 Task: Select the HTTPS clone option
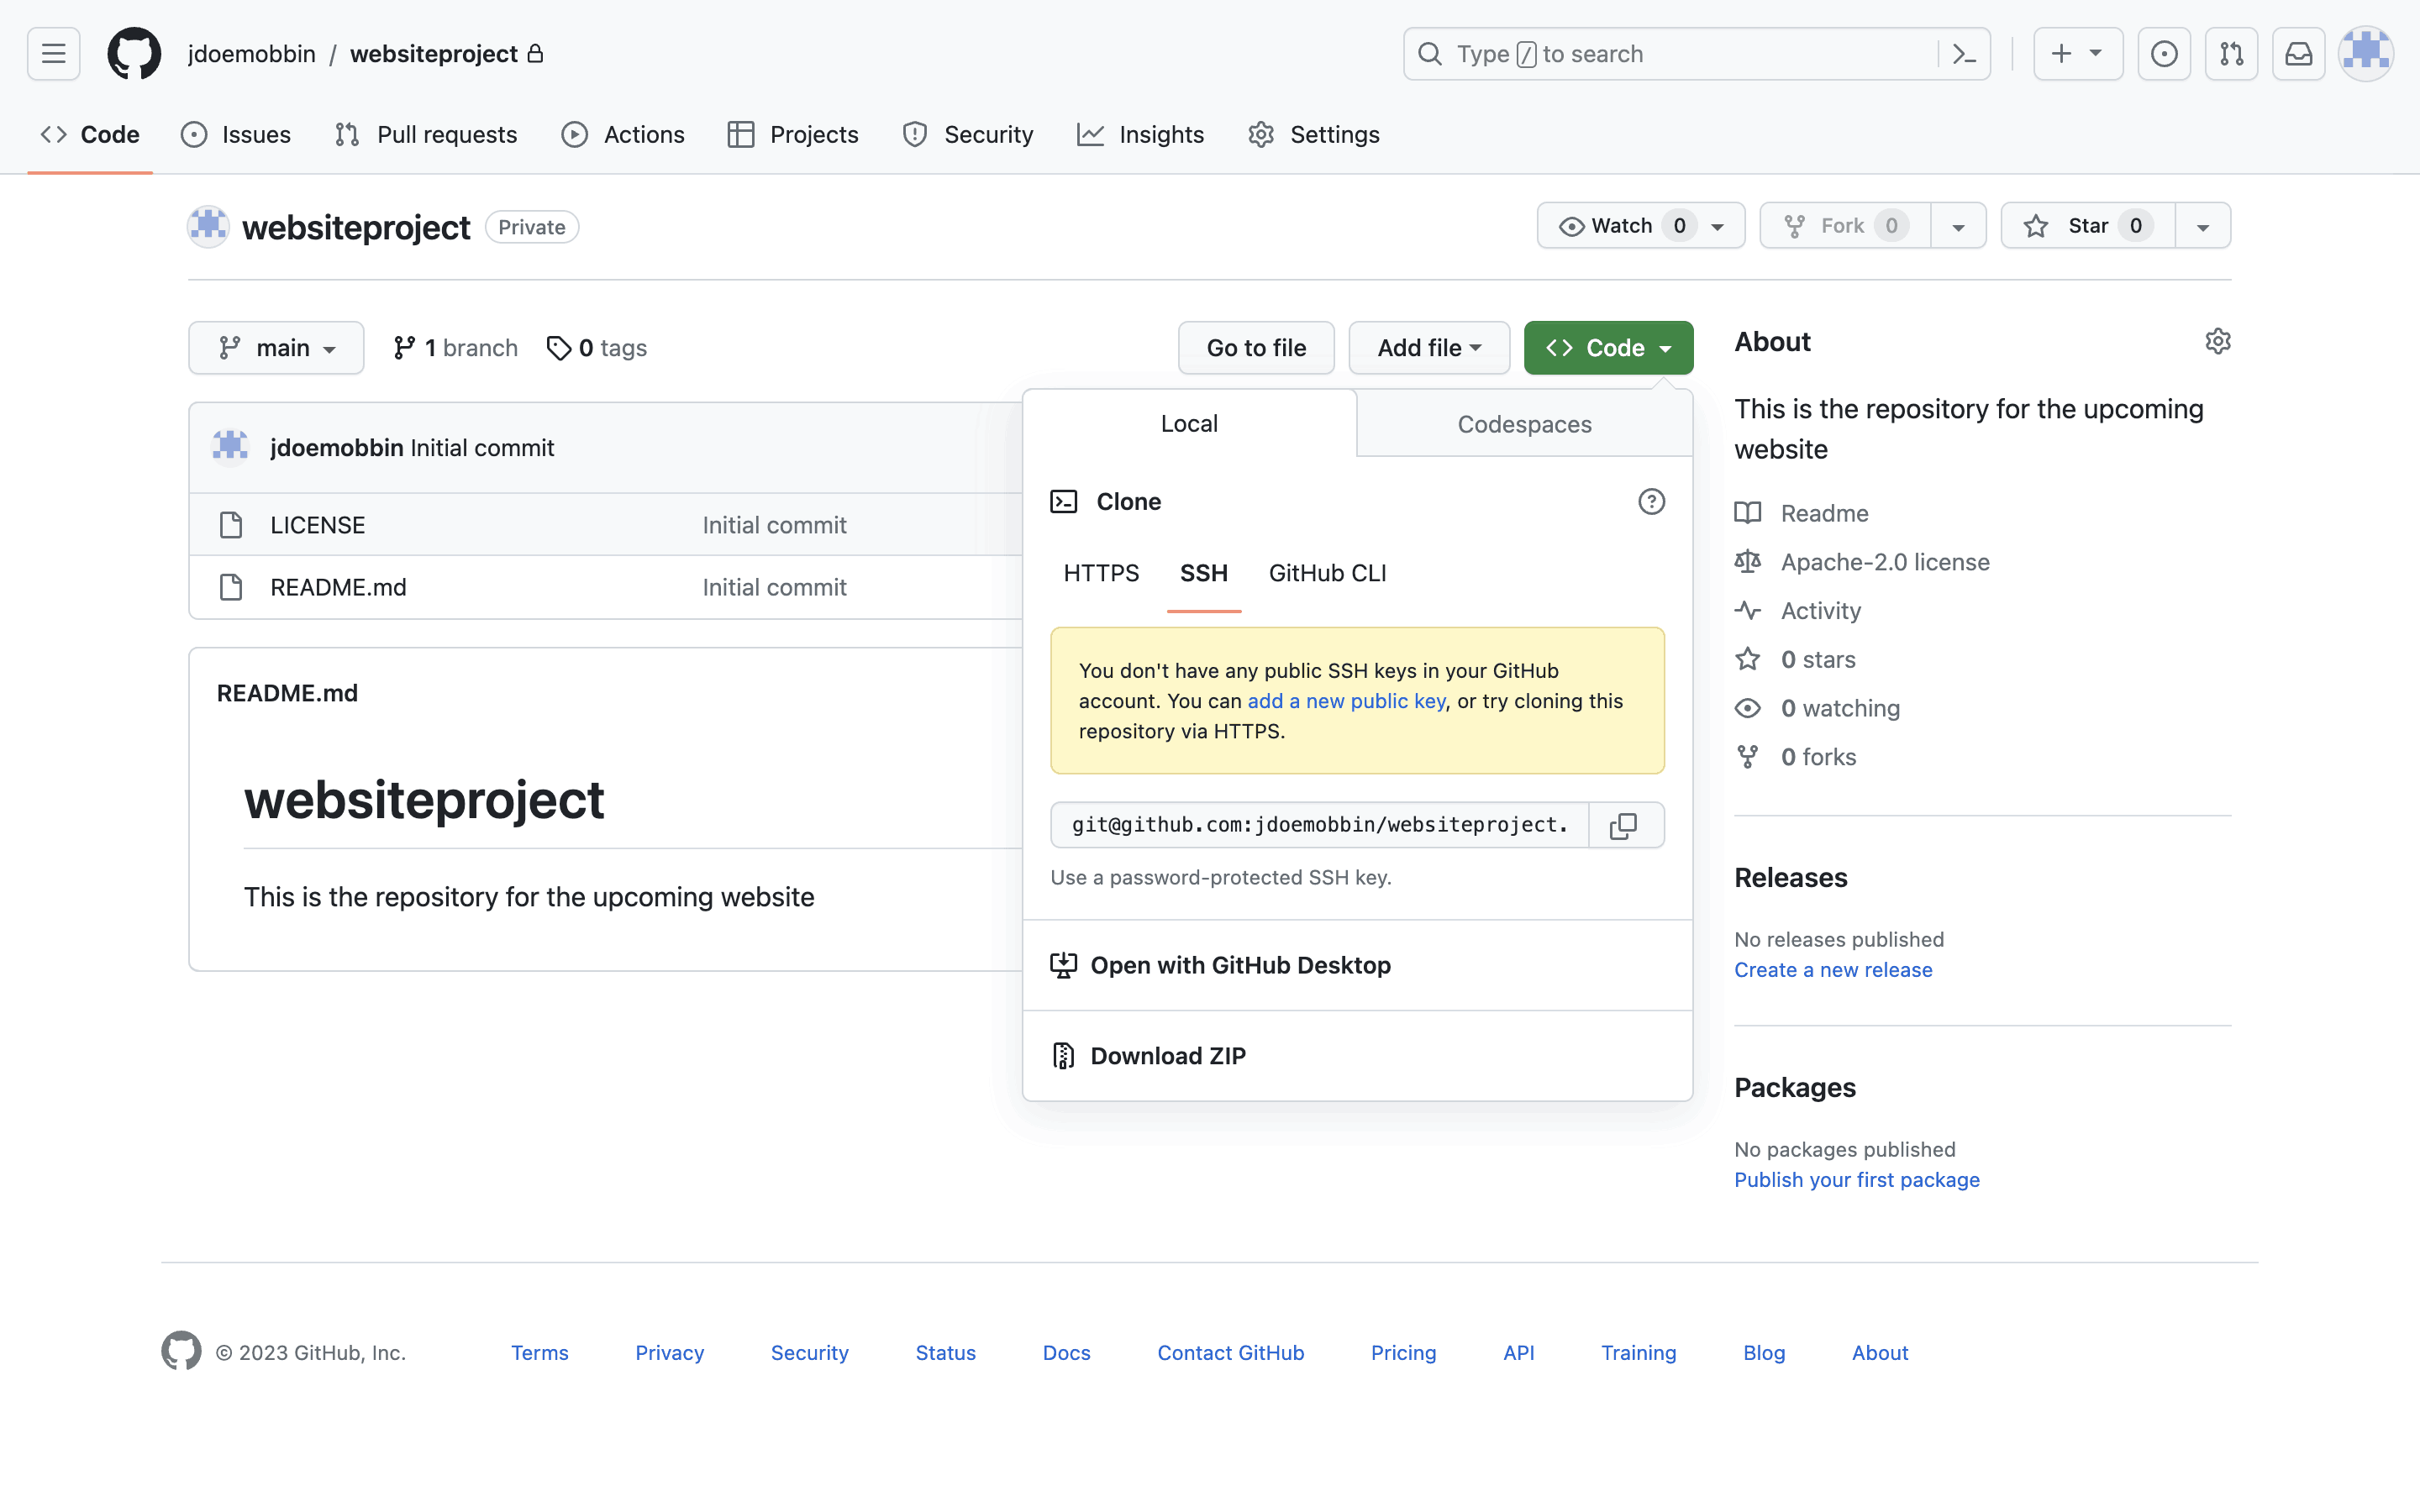click(1101, 573)
